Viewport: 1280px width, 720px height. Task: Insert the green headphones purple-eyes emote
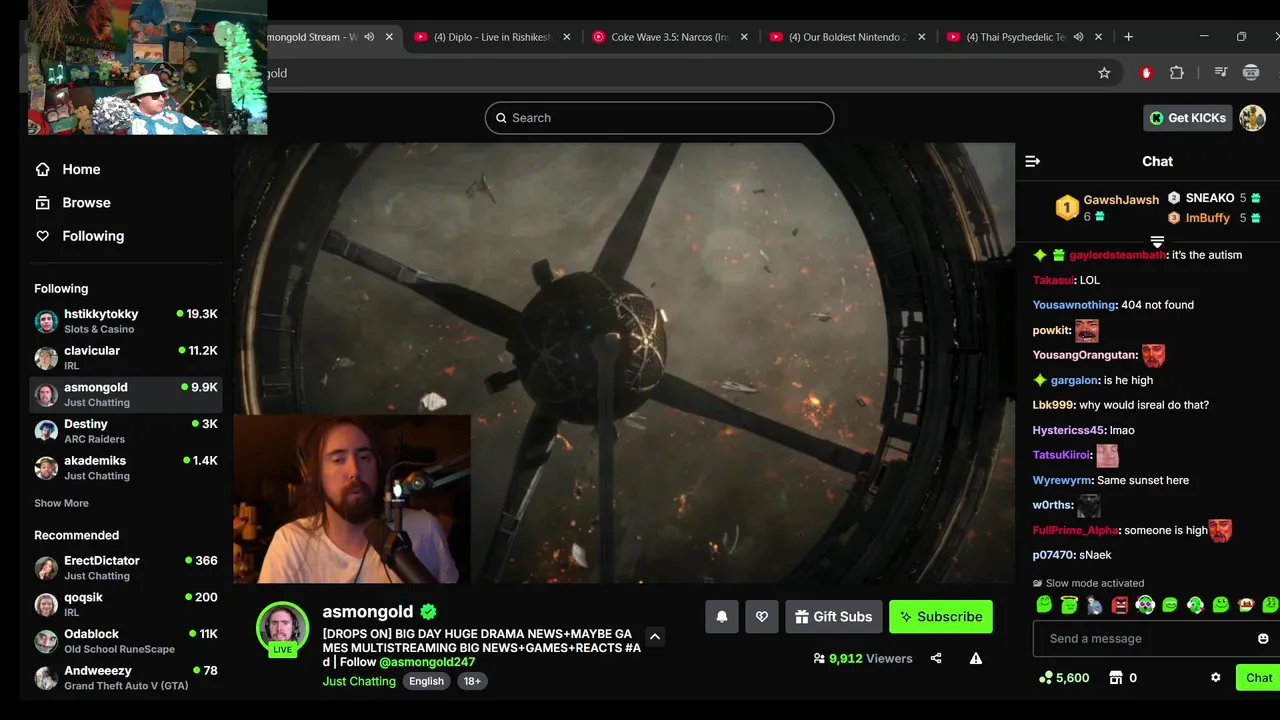pos(1145,605)
